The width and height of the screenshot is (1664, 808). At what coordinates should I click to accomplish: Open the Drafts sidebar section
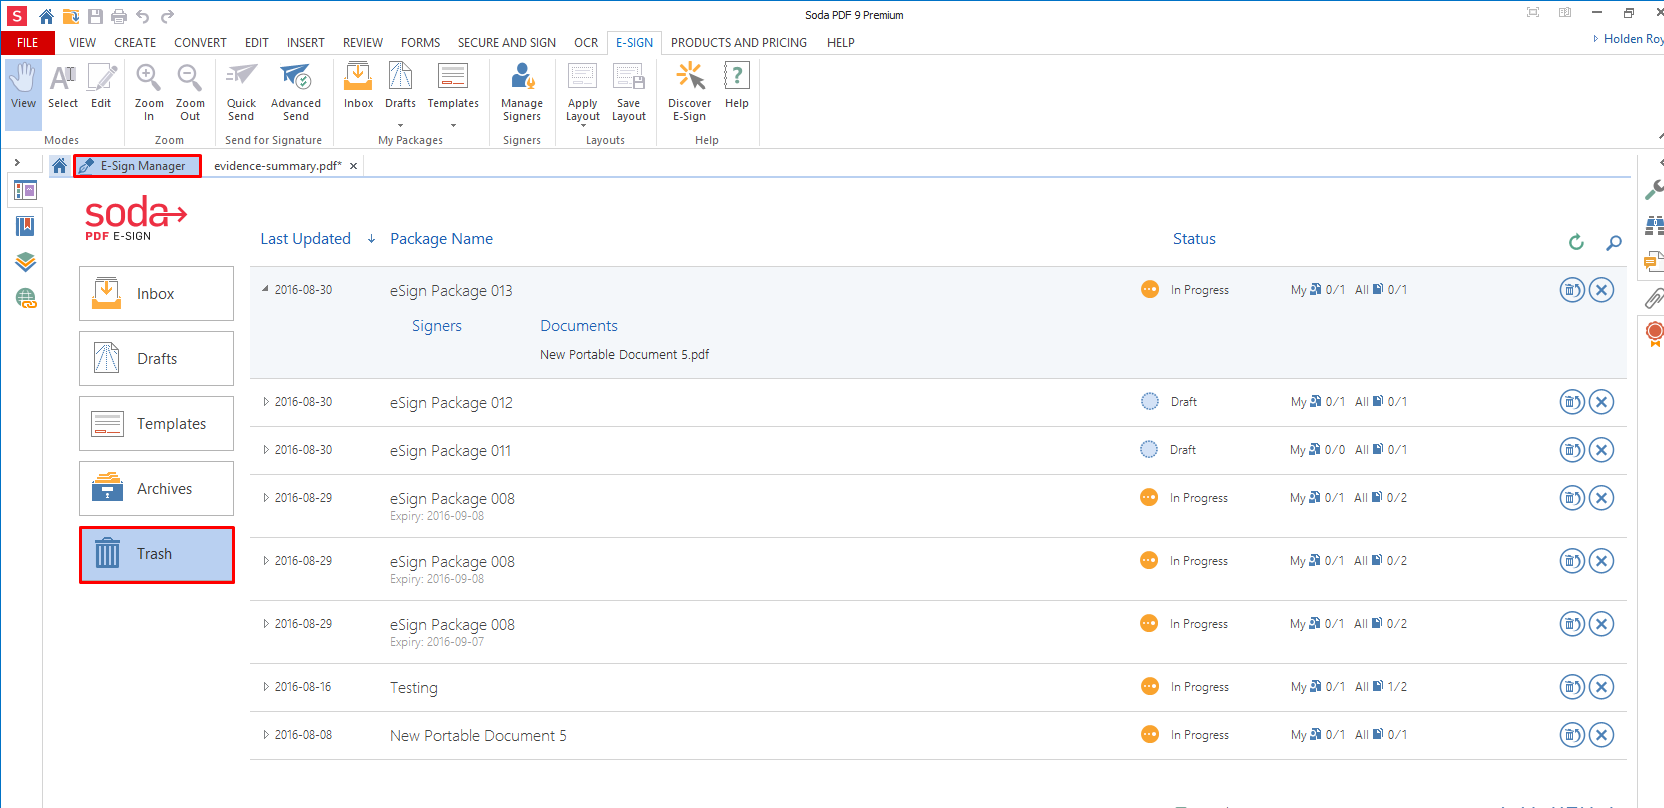(x=156, y=358)
